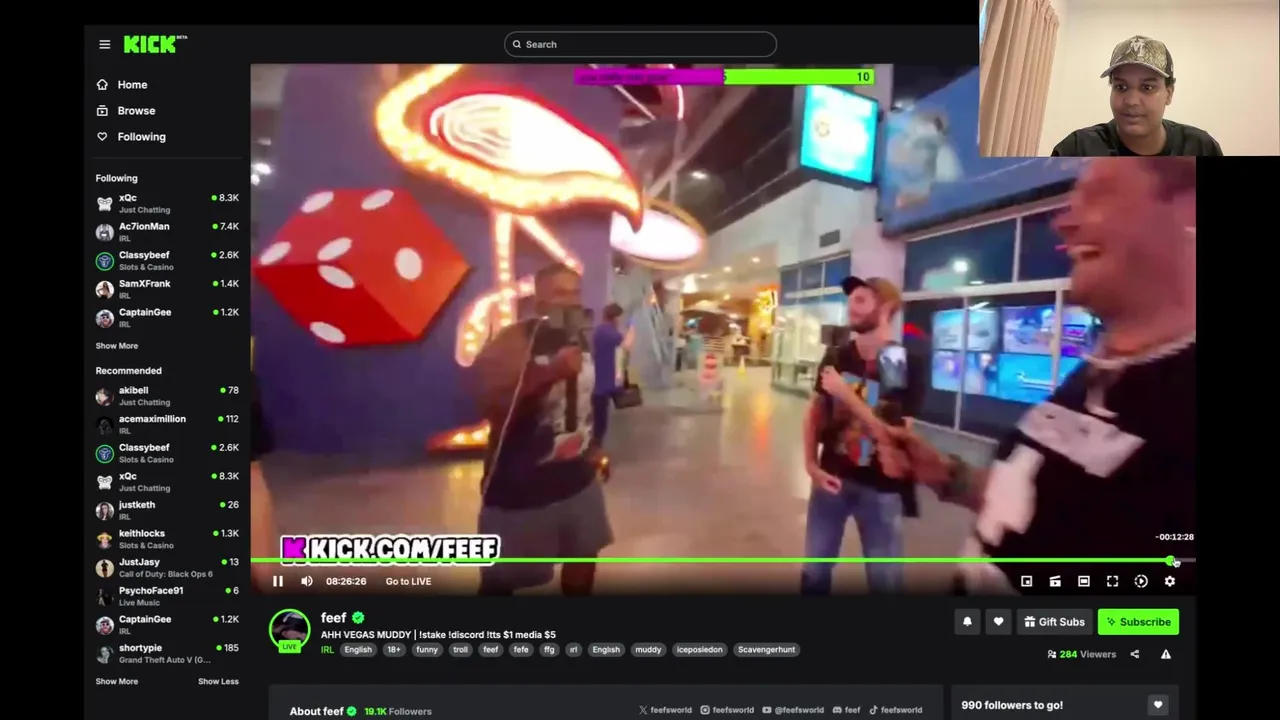Click feef's live avatar
This screenshot has width=1280, height=720.
(x=289, y=630)
